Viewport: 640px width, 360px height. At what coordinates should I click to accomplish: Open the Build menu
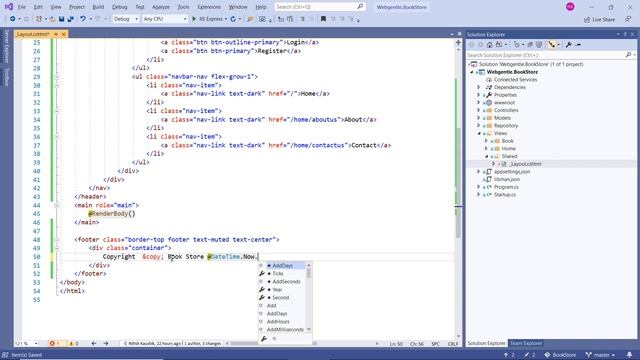pos(98,7)
